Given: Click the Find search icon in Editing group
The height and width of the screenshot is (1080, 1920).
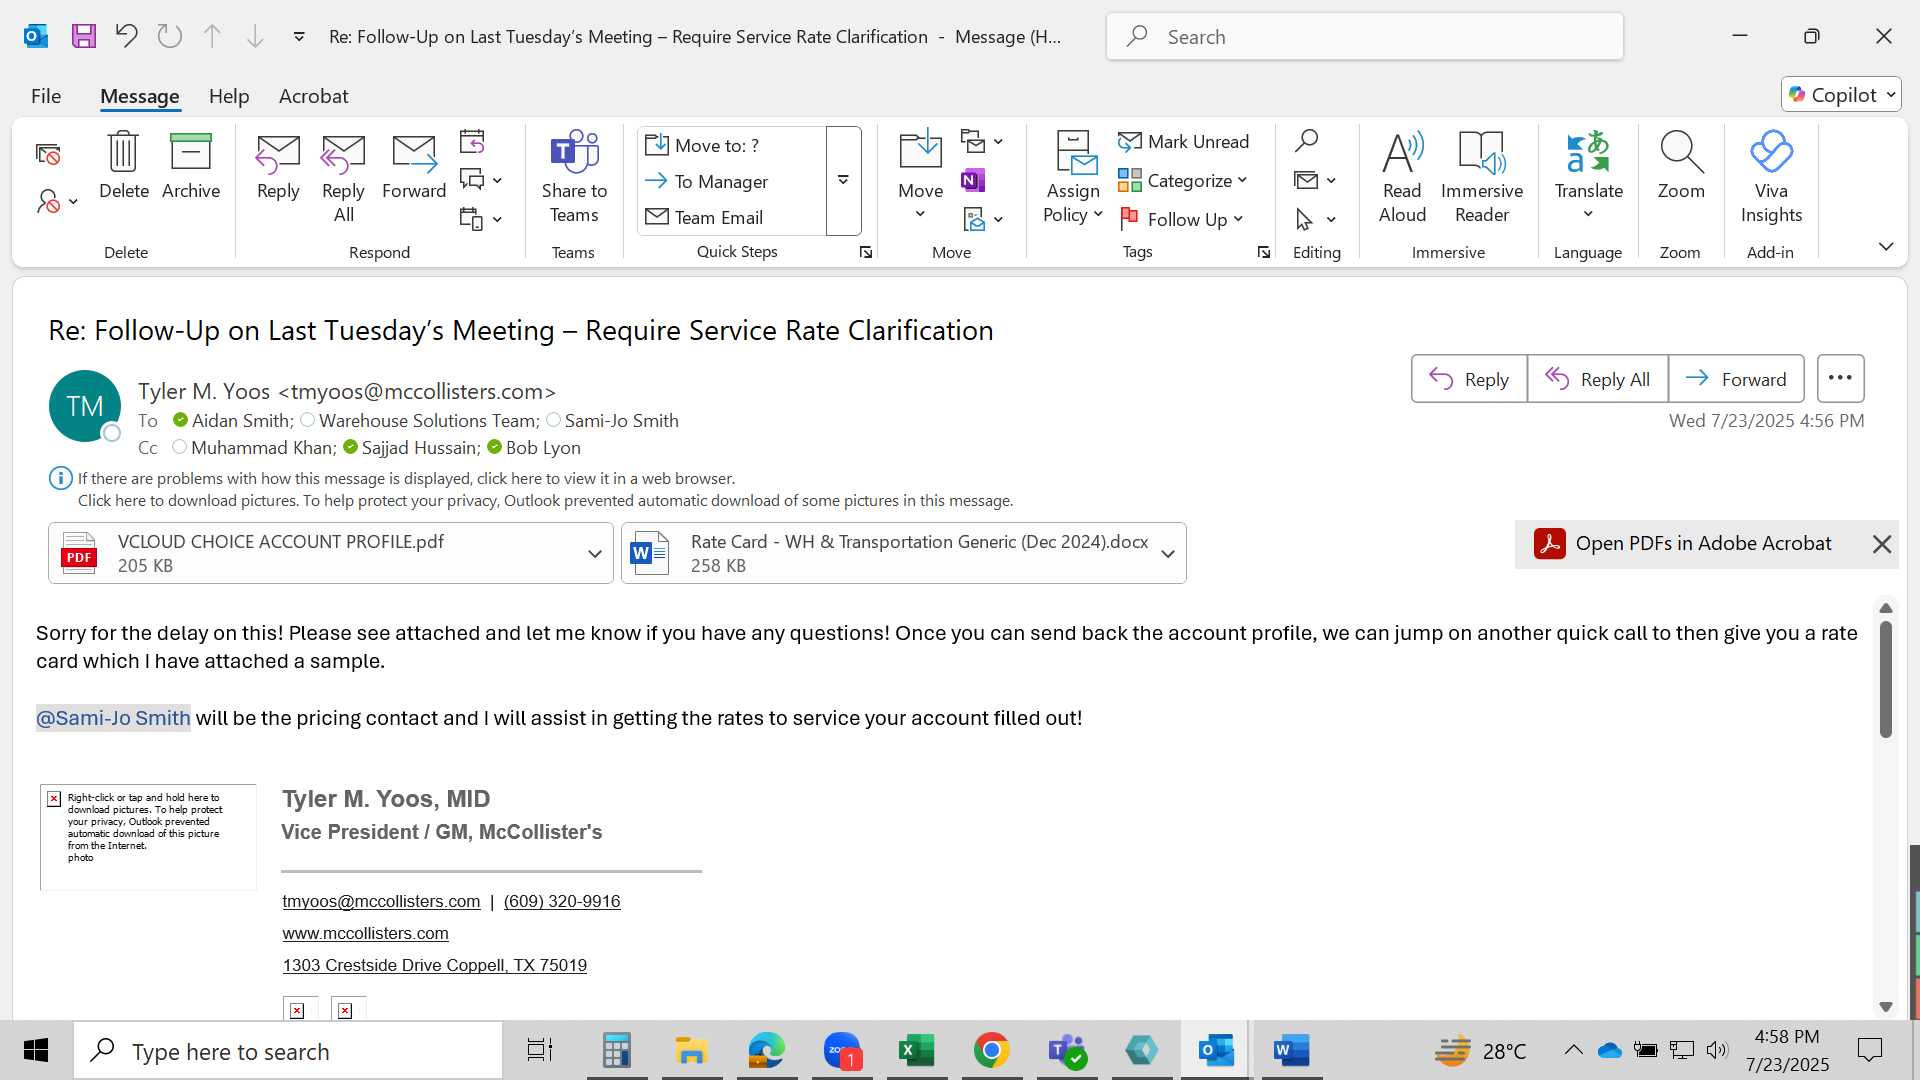Looking at the screenshot, I should coord(1306,141).
